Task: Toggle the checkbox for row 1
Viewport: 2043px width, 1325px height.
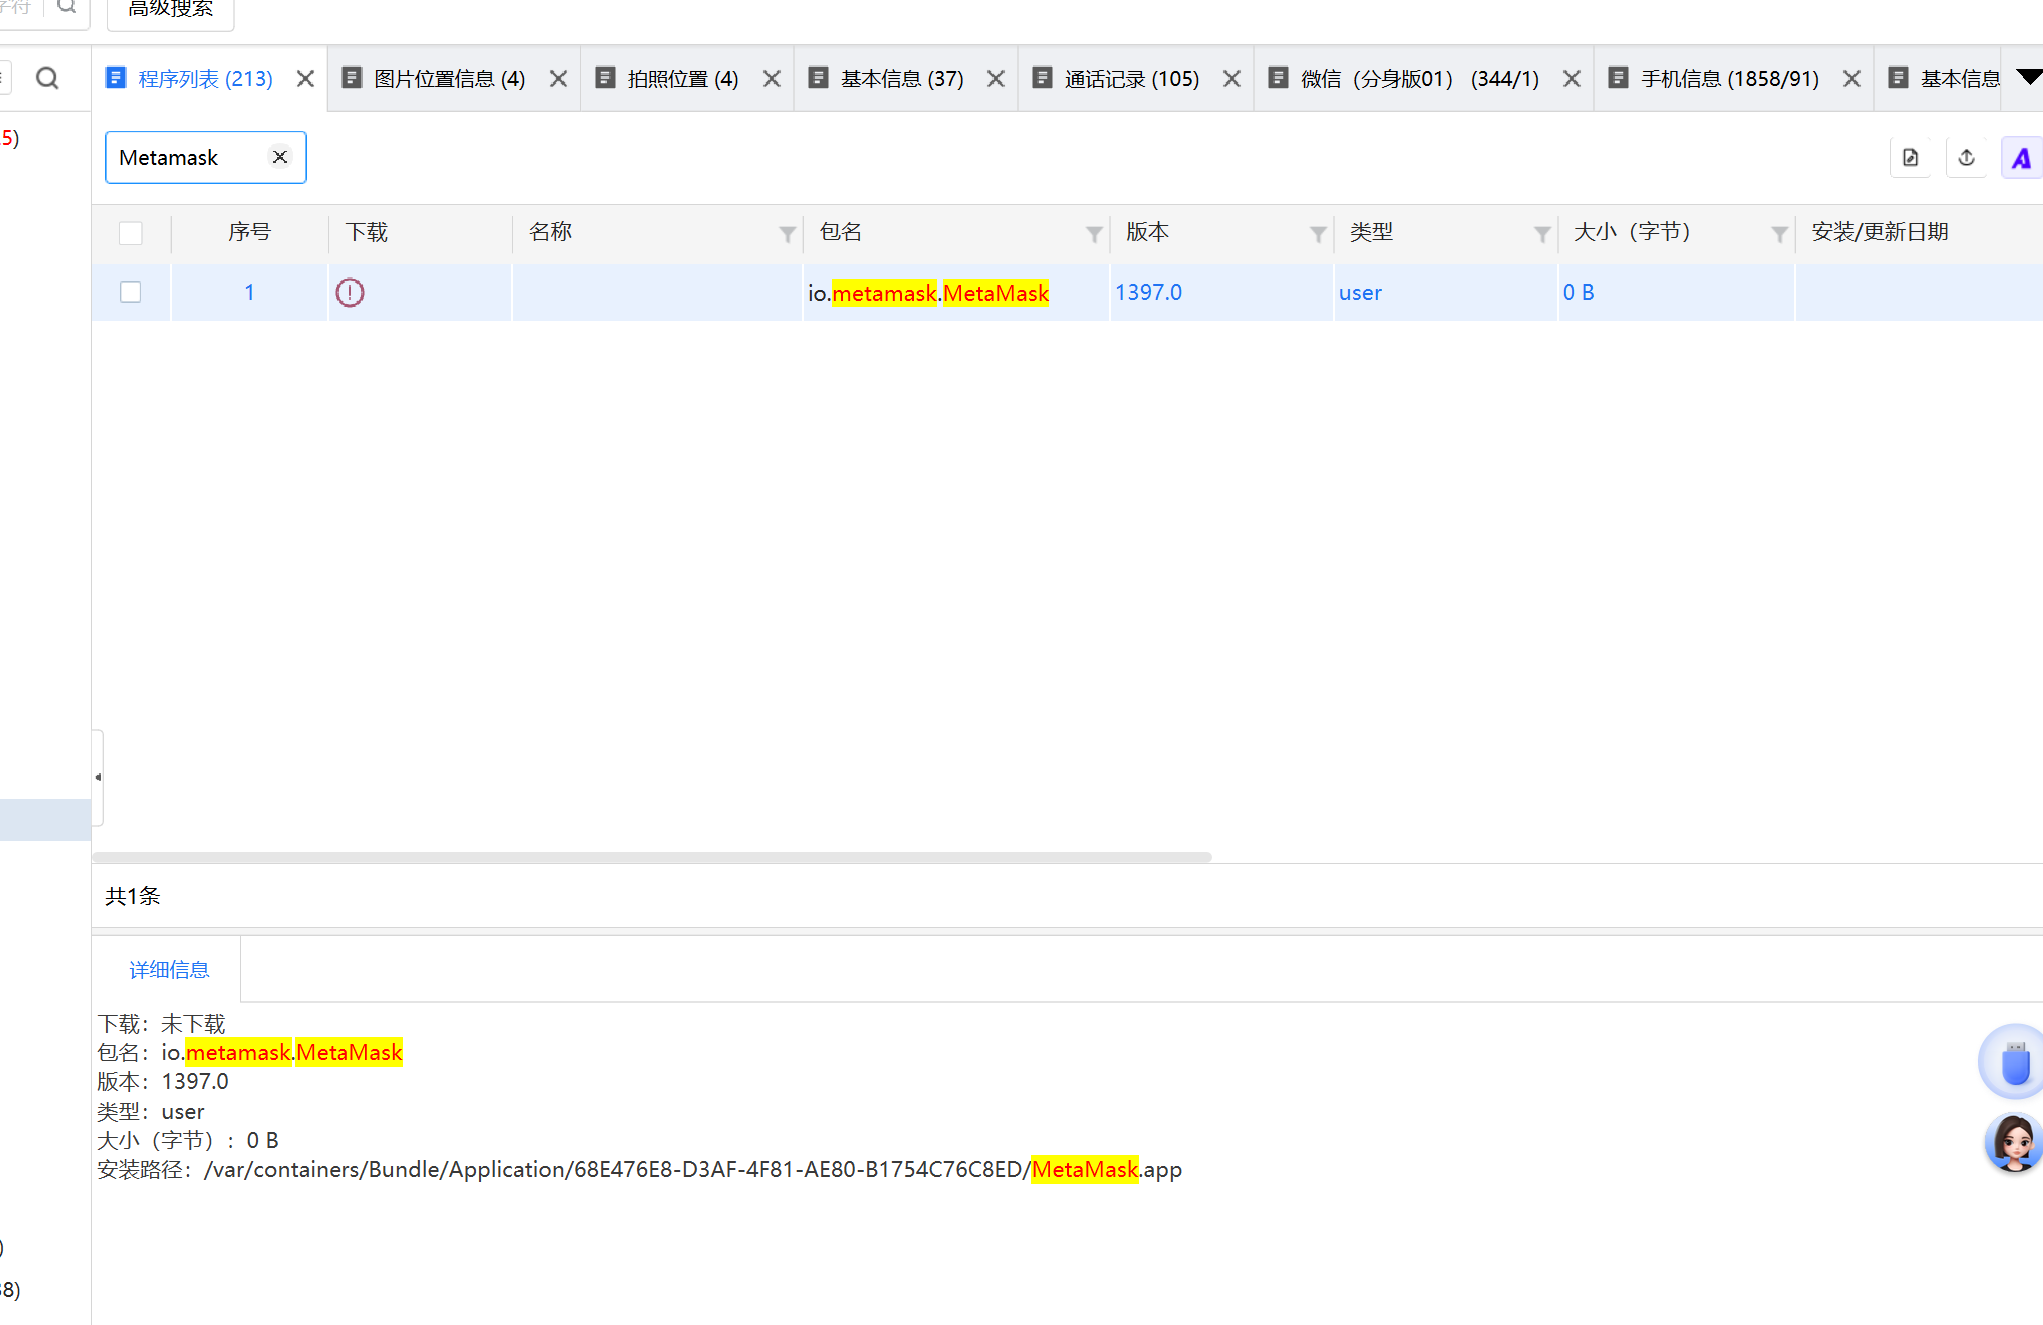Action: (130, 292)
